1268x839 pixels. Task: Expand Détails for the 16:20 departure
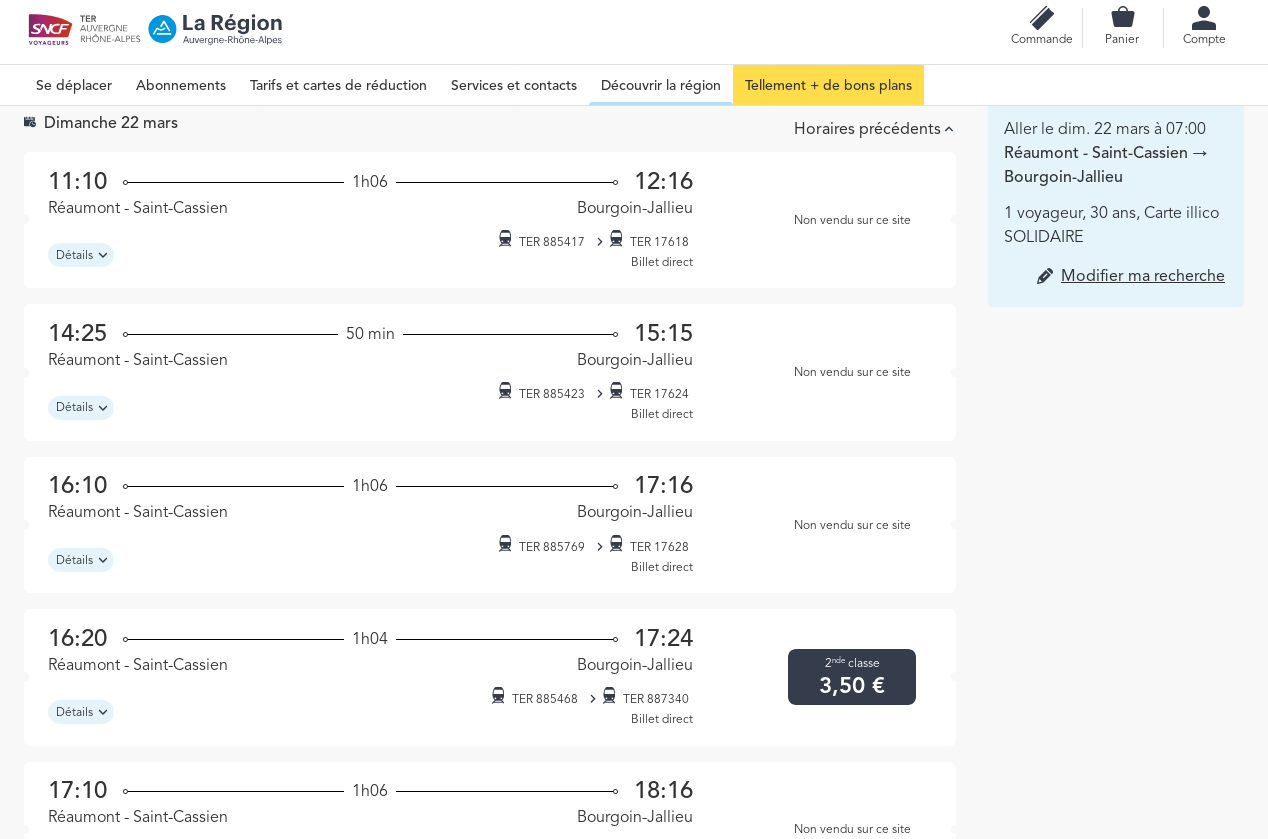81,712
